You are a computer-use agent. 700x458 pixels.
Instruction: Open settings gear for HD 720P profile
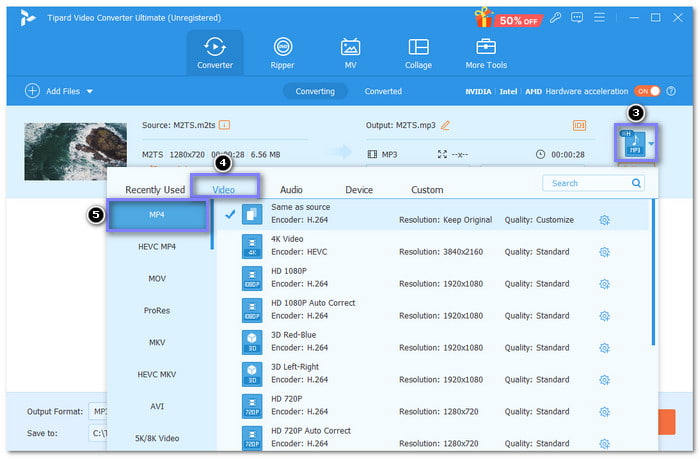coord(604,412)
